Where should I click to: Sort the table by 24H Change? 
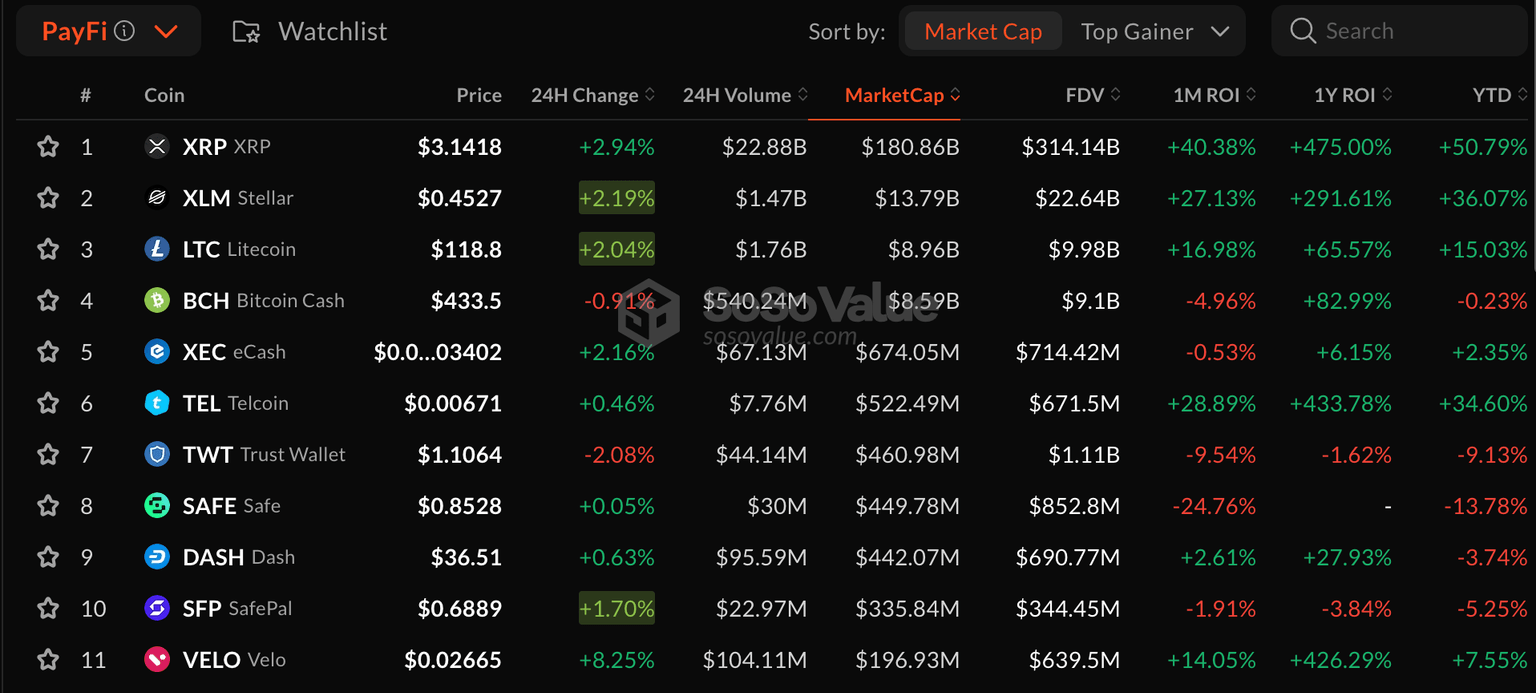tap(593, 95)
